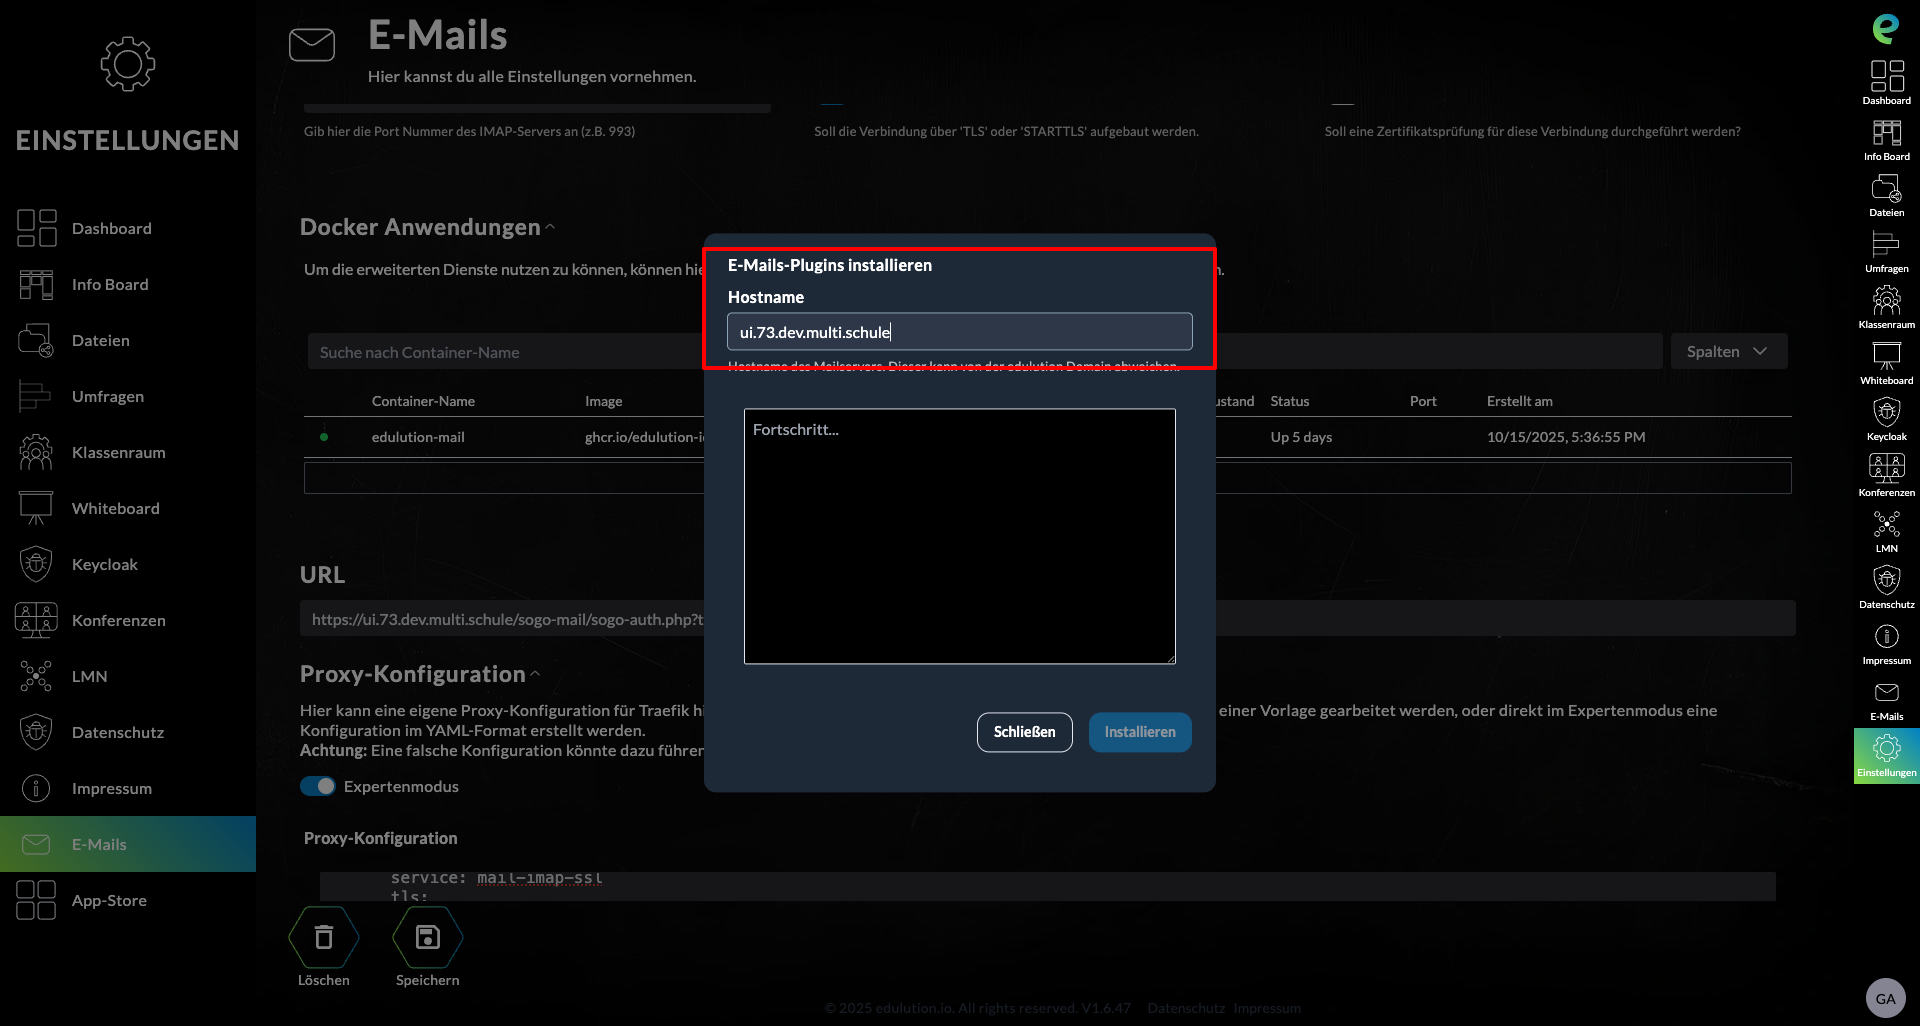Collapse the Proxy-Konfiguration section
This screenshot has height=1026, width=1920.
(536, 672)
